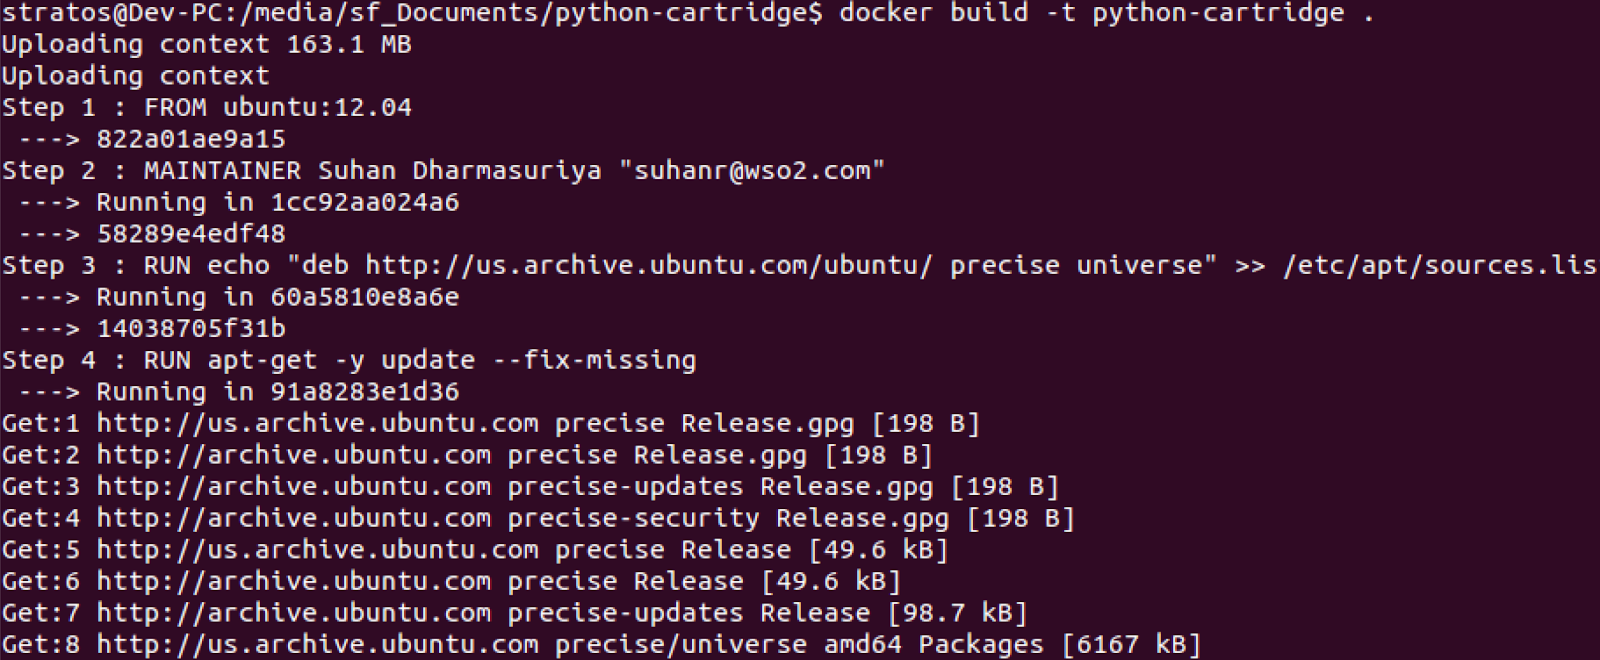Click image ID 58289e4edf48
1600x660 pixels.
tap(191, 234)
